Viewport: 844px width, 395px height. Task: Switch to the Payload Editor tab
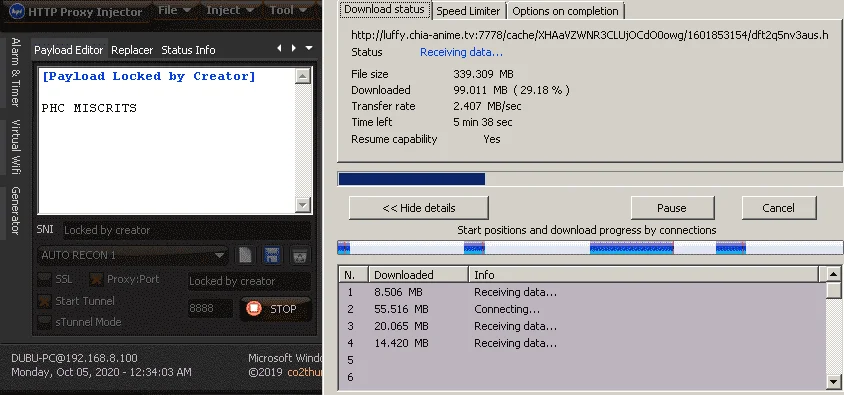68,50
